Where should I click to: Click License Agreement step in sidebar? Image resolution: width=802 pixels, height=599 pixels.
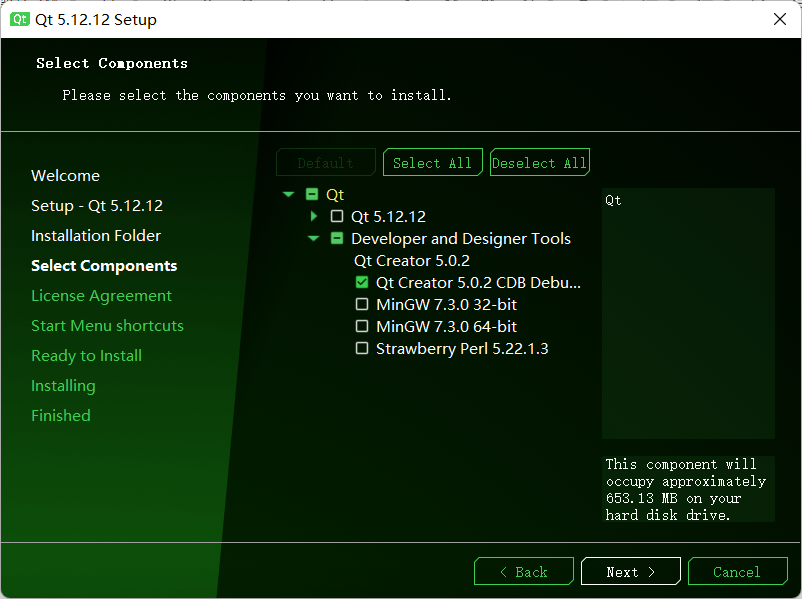pos(101,296)
